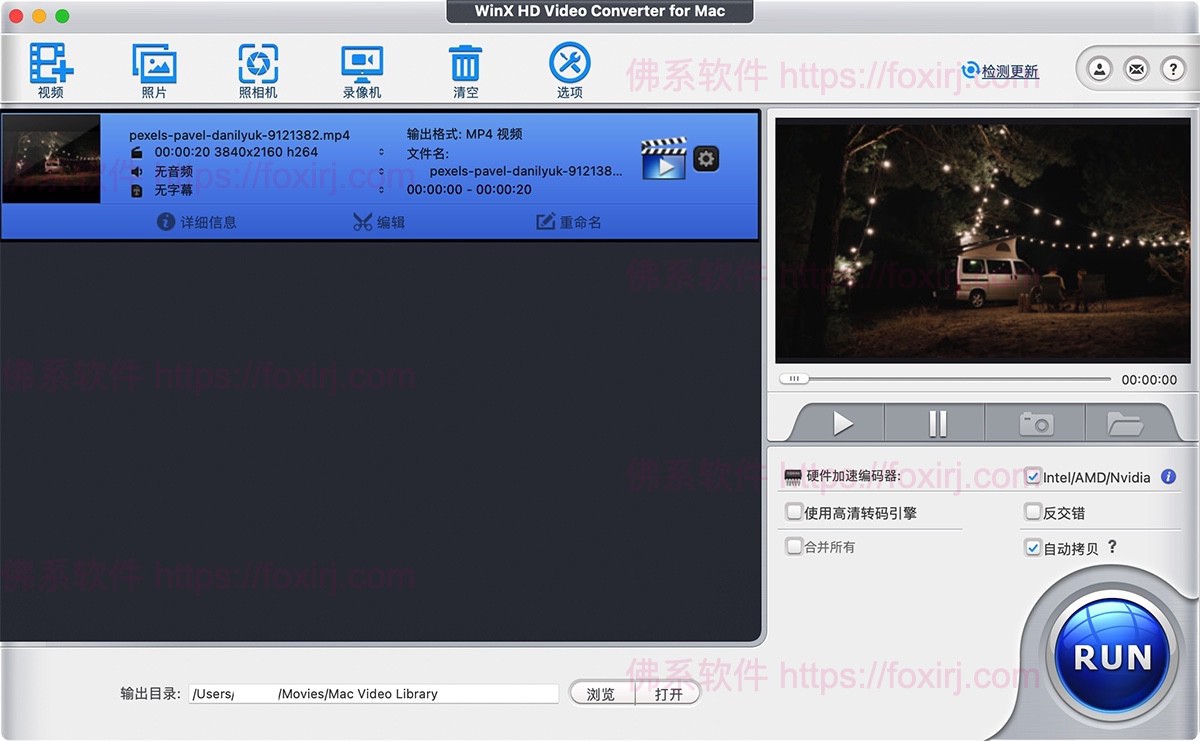Open the 照片 (Photo) converter

click(x=154, y=67)
